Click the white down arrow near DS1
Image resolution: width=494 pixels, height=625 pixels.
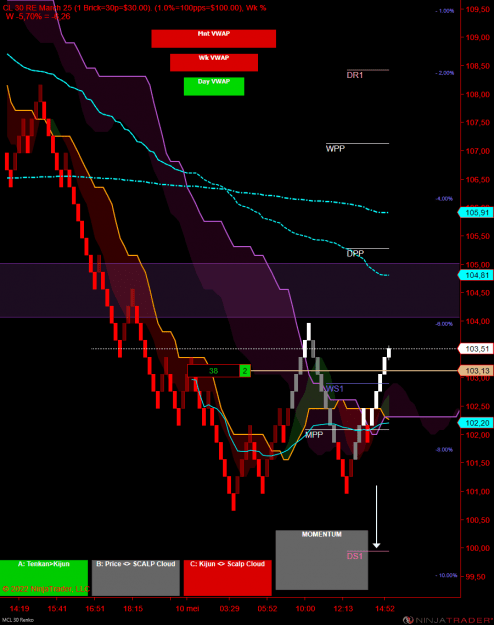(x=376, y=517)
